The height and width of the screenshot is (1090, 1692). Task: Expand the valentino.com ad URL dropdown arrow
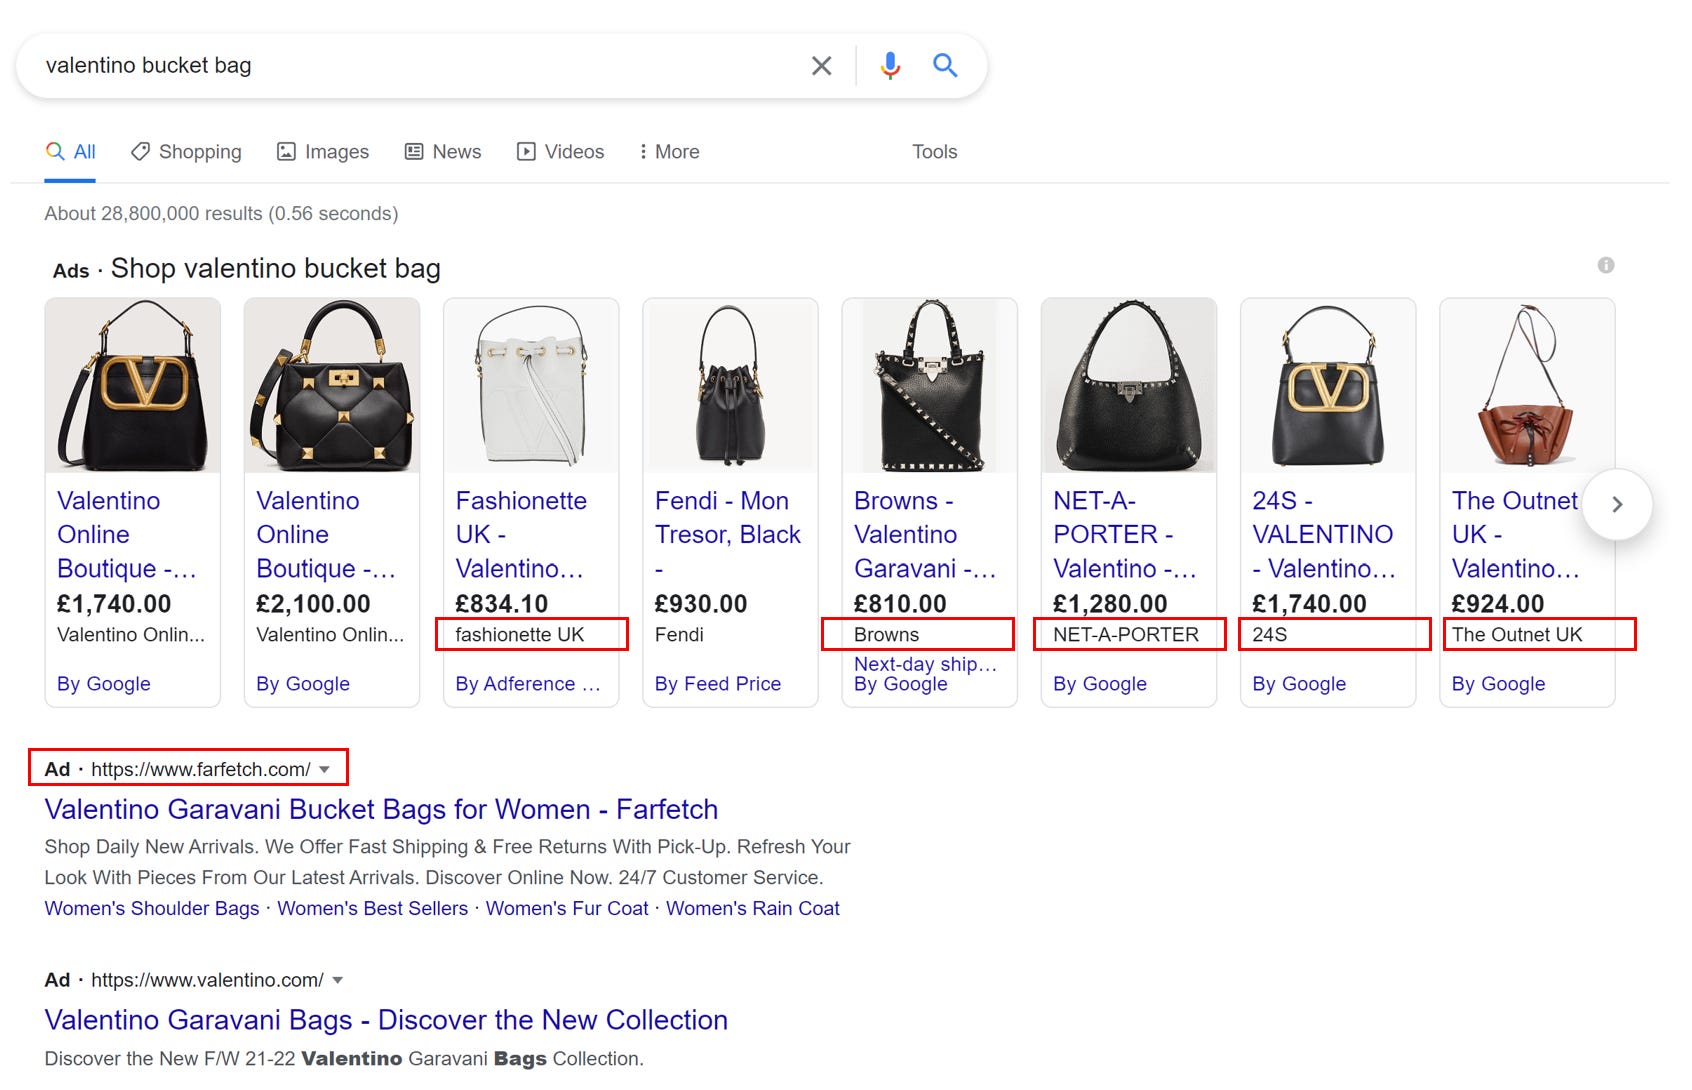click(x=337, y=980)
